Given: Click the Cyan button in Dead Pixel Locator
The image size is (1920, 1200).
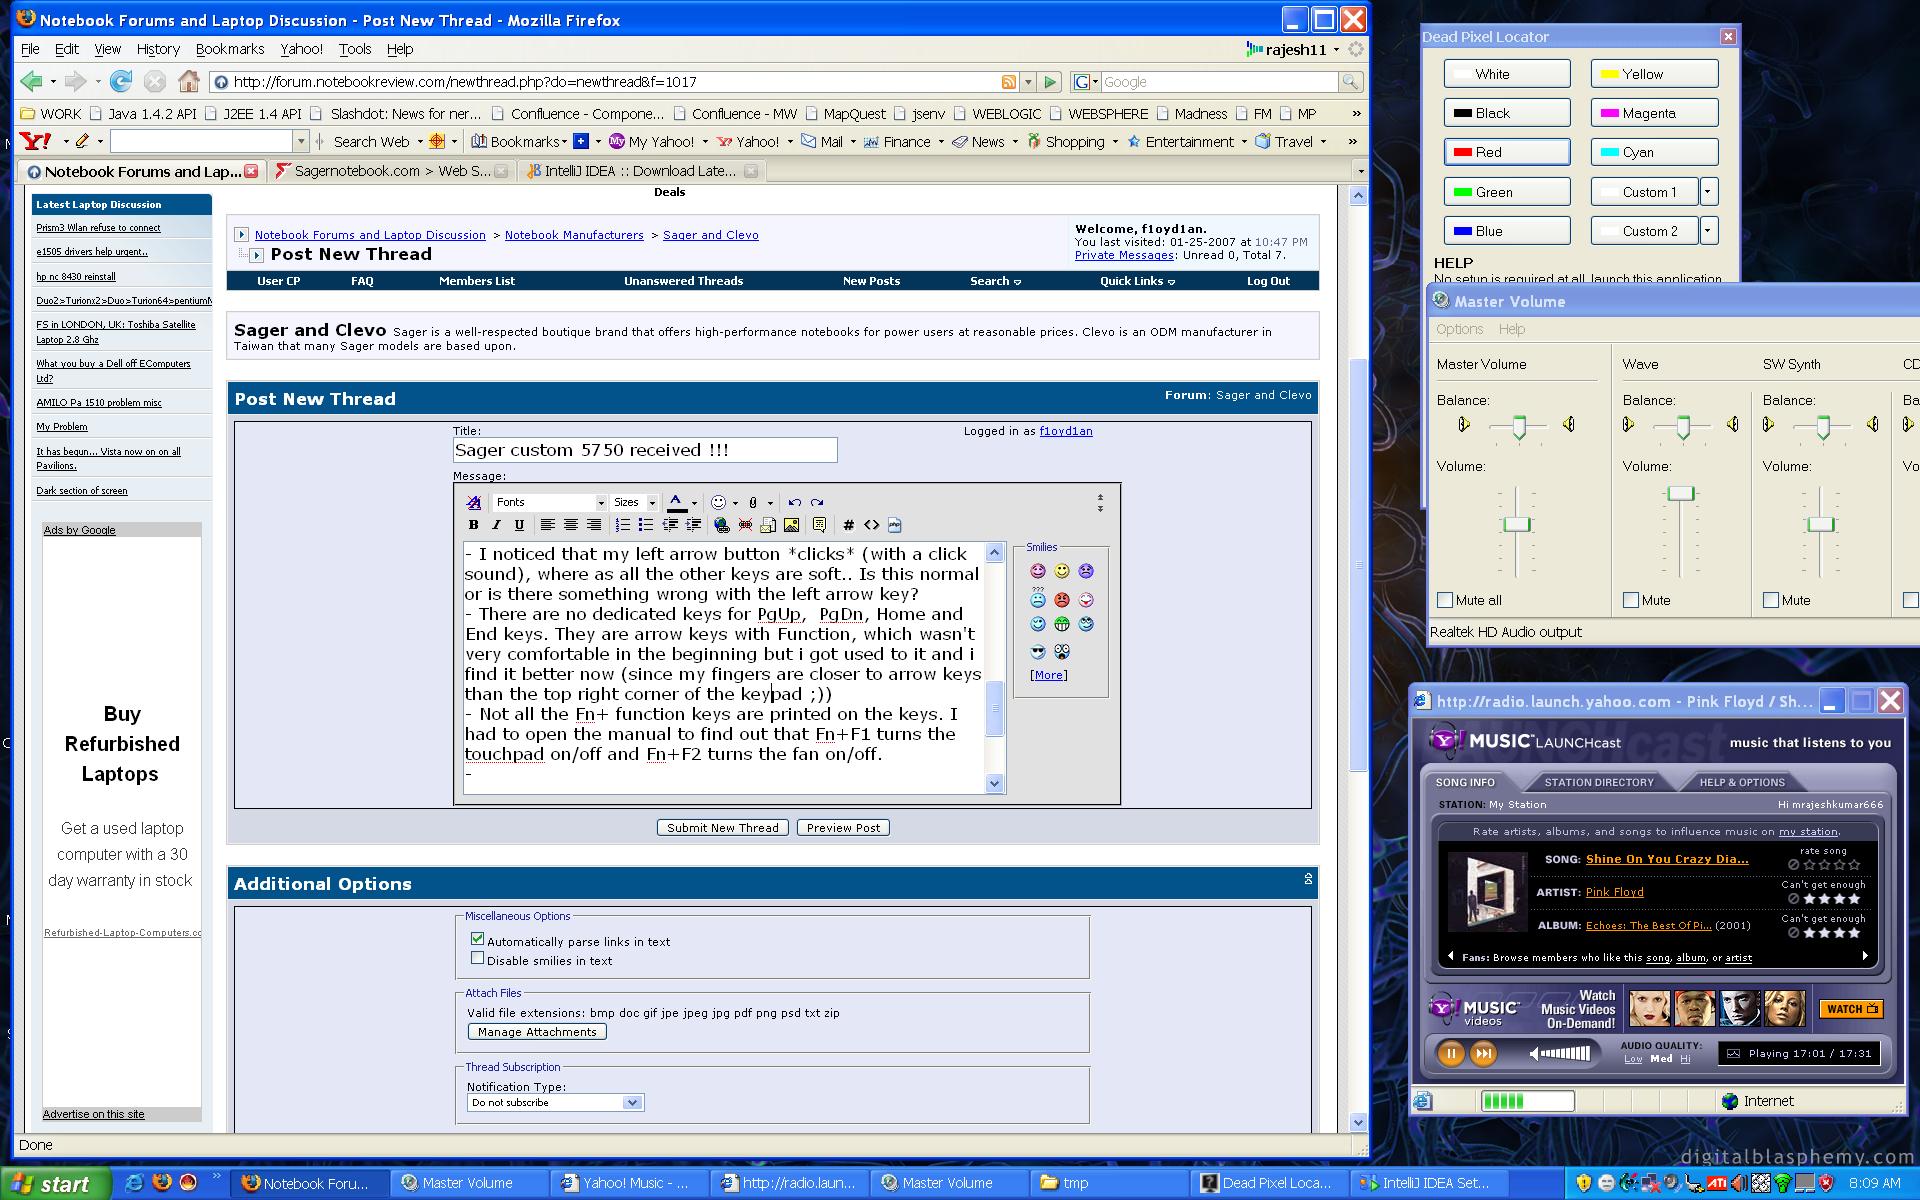Looking at the screenshot, I should click(1655, 152).
